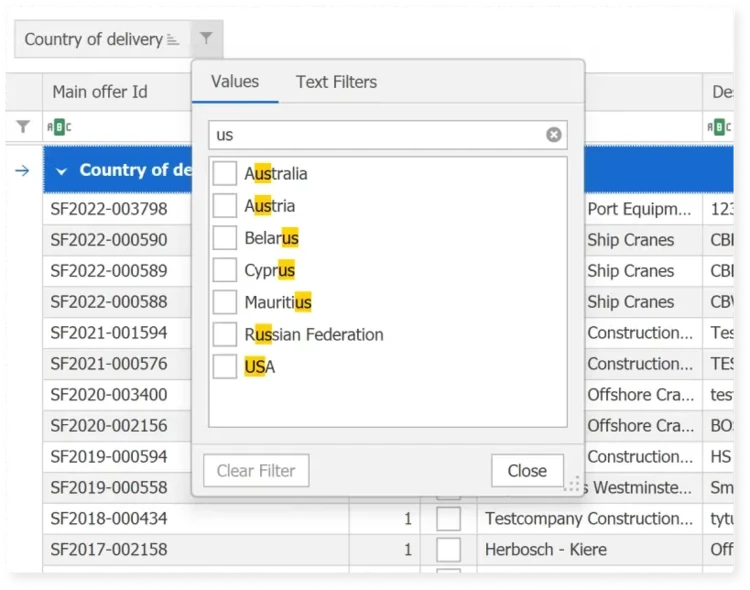Click the Clear Filter button
The image size is (750, 590).
pos(256,471)
